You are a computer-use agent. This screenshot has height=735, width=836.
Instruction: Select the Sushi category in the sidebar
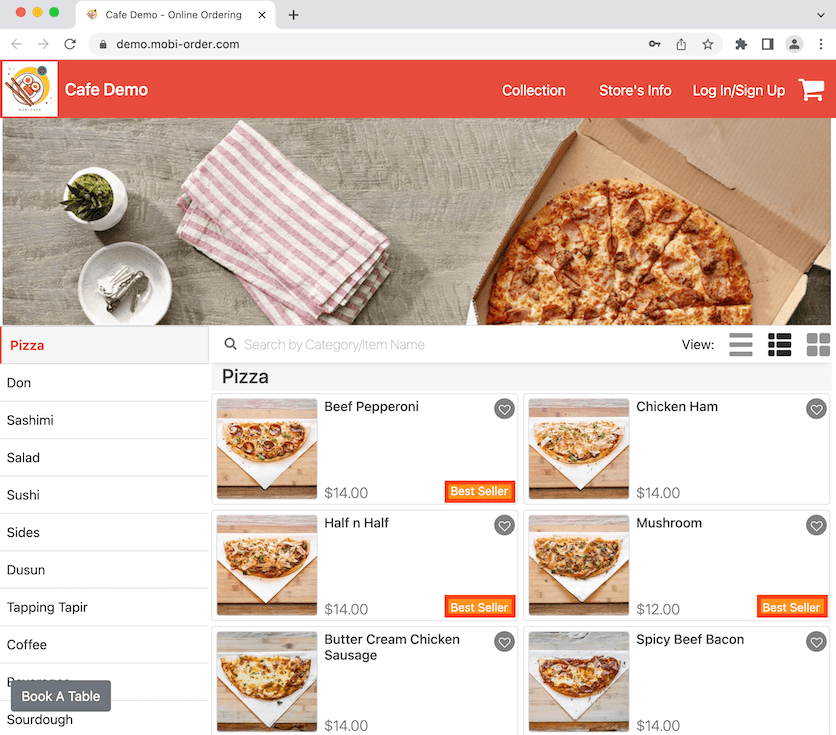[23, 495]
